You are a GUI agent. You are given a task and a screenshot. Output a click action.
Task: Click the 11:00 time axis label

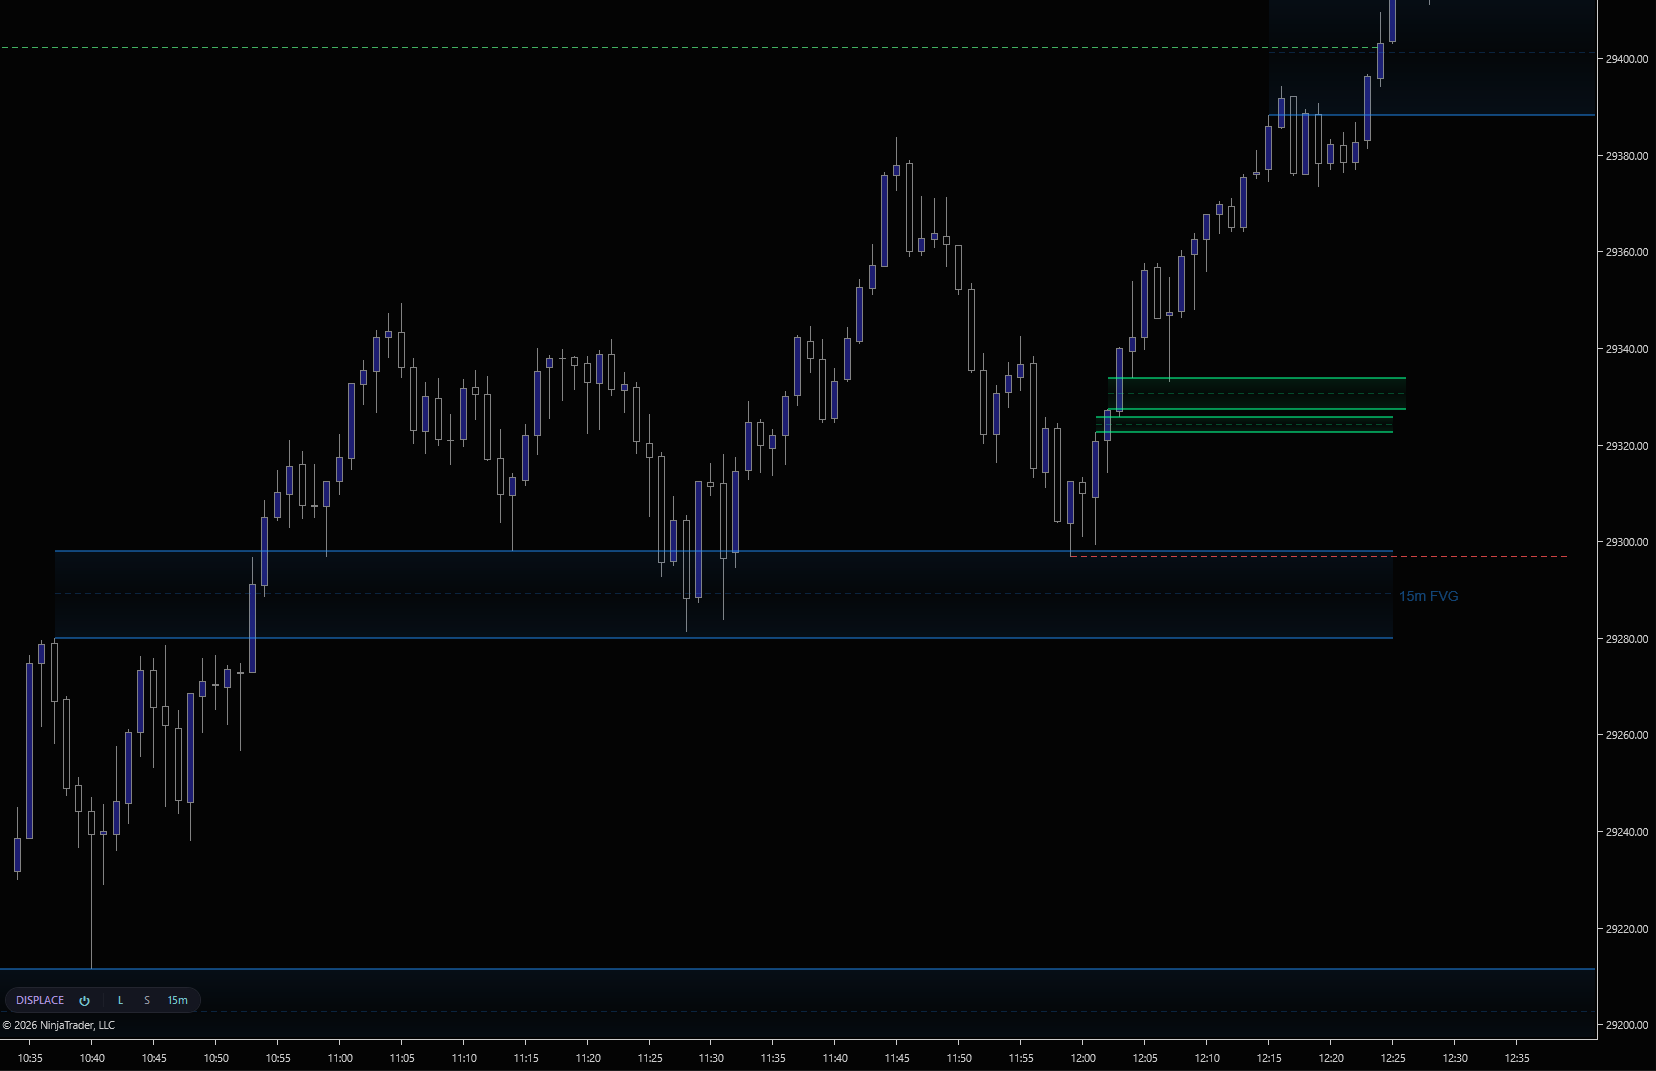click(x=340, y=1058)
